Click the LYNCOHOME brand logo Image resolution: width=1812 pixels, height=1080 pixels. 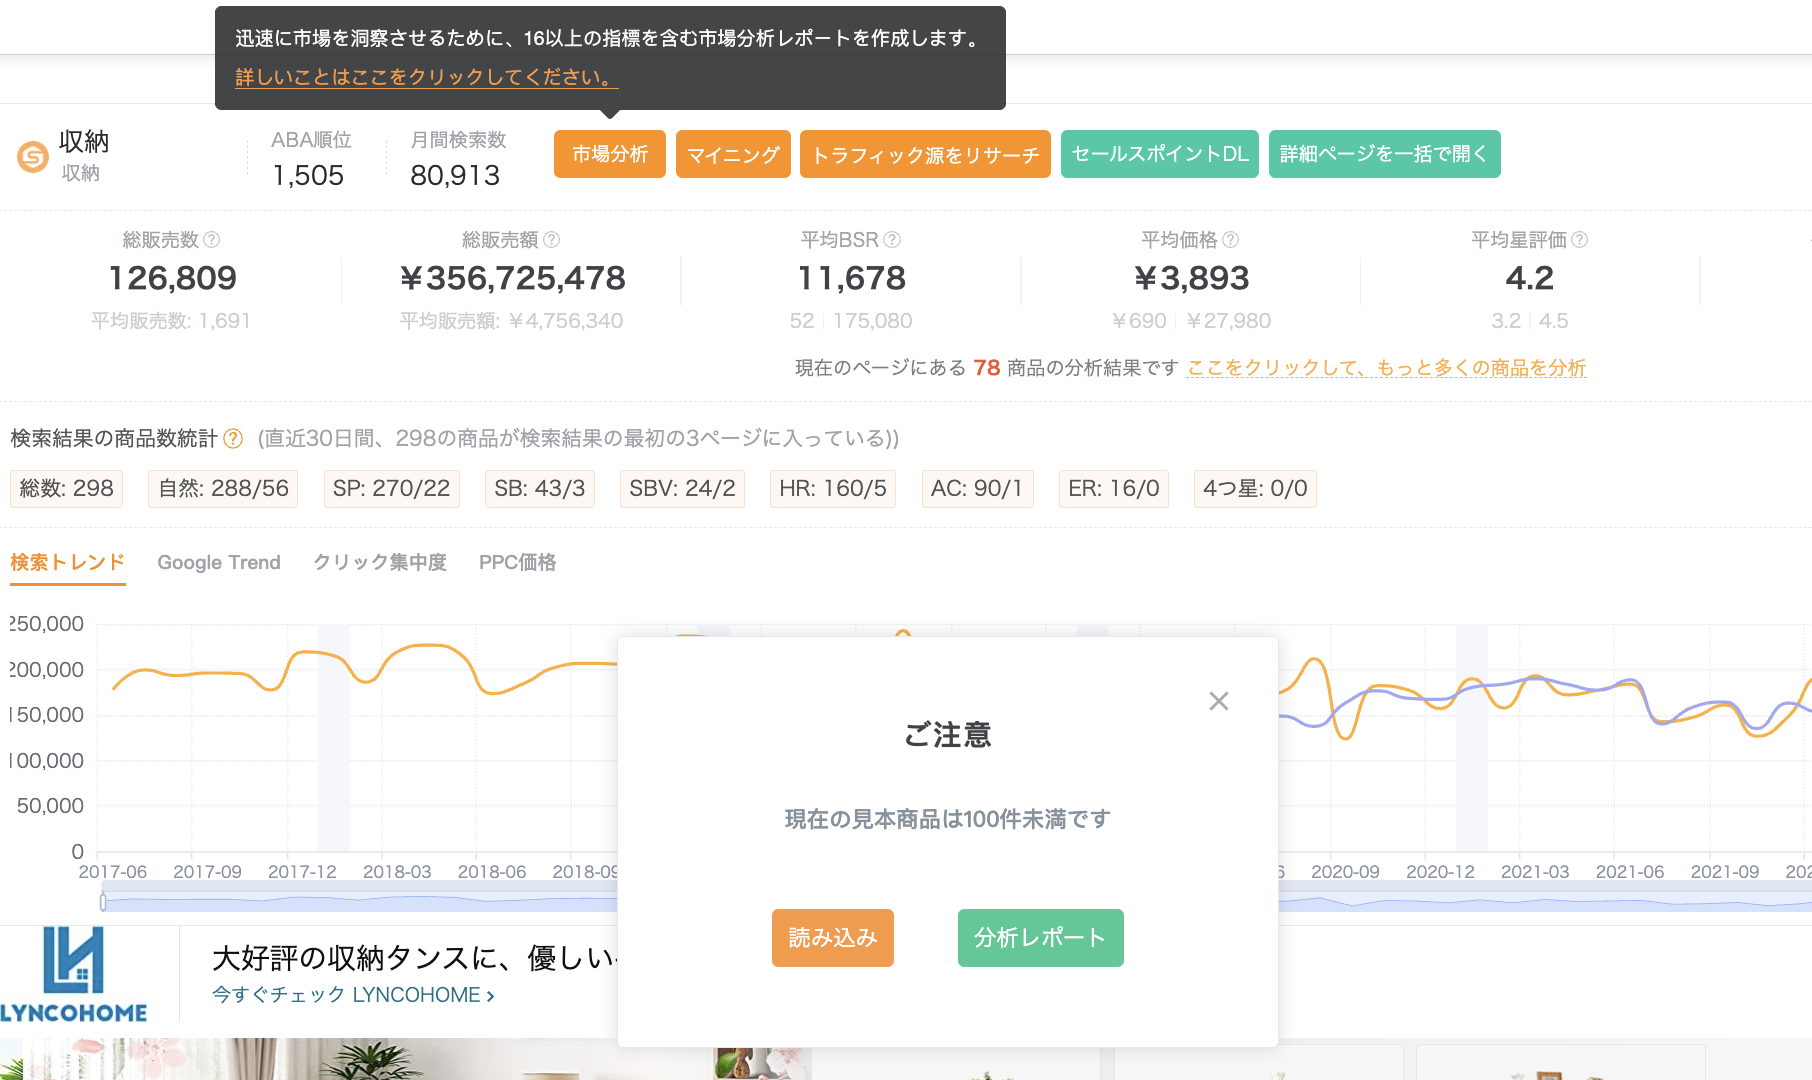(x=74, y=975)
